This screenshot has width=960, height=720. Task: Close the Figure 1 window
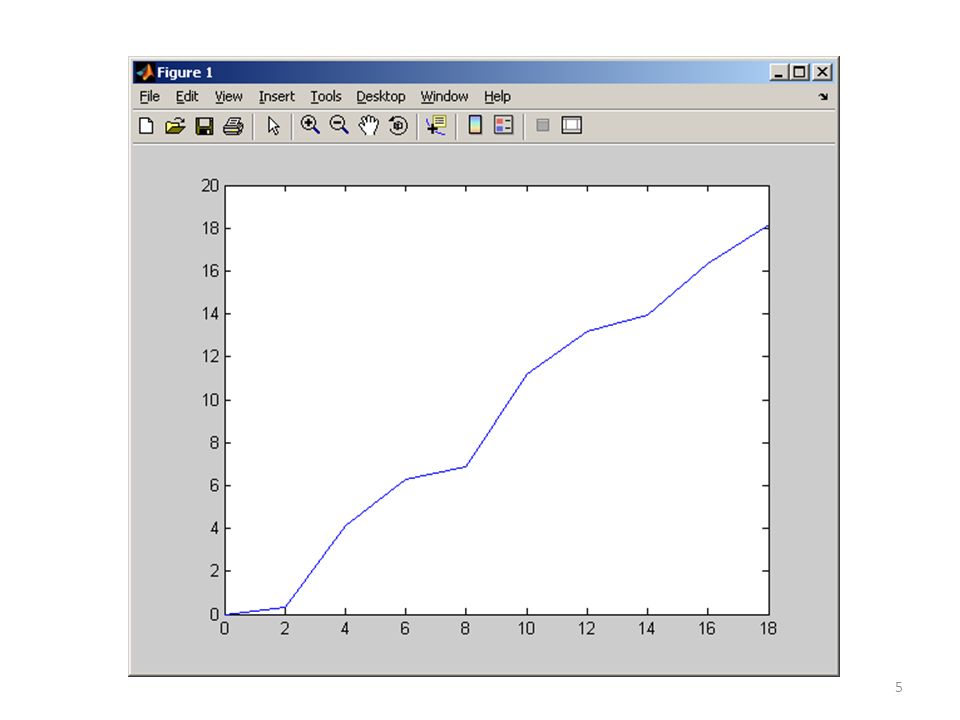822,72
